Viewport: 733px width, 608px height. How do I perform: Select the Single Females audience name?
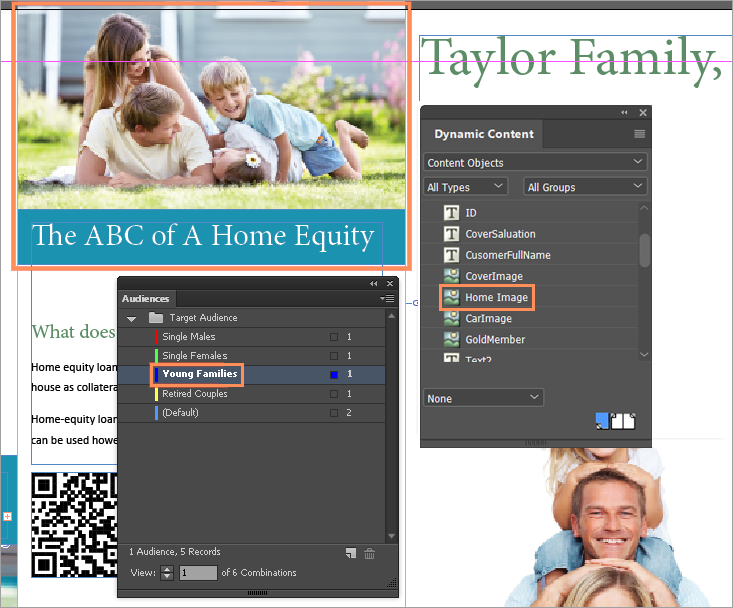(194, 356)
